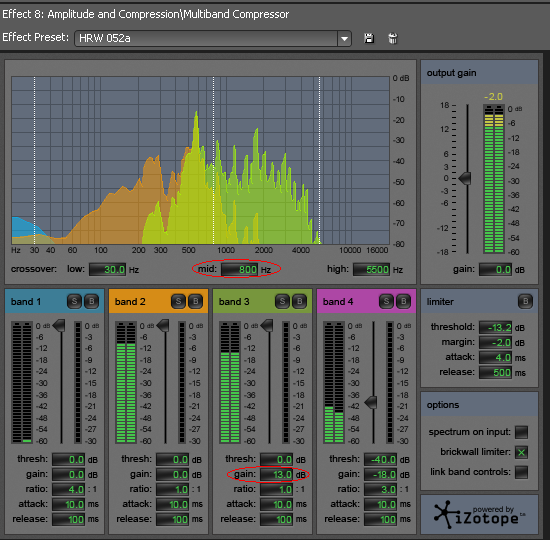This screenshot has width=550, height=540.
Task: Open the Effect Preset dropdown arrow
Action: [344, 39]
